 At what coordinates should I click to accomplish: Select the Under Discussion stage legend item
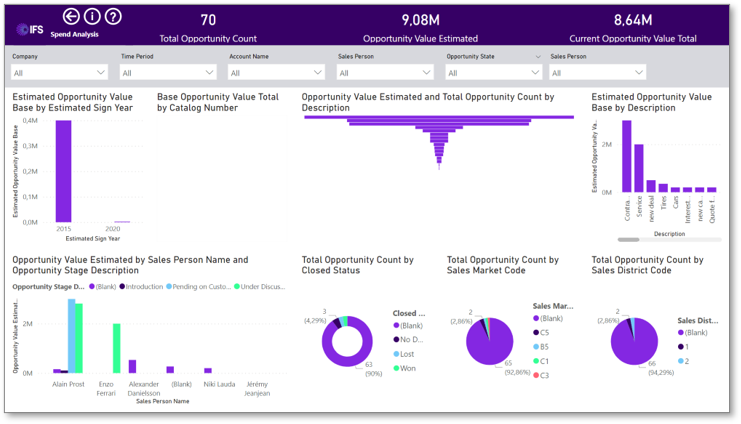click(x=259, y=286)
